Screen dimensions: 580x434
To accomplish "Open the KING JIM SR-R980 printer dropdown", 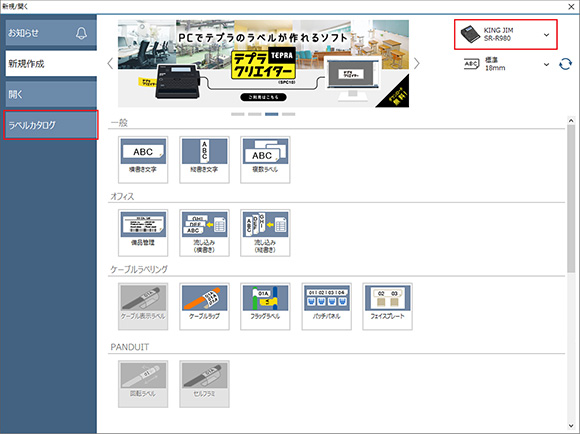I will click(x=506, y=34).
